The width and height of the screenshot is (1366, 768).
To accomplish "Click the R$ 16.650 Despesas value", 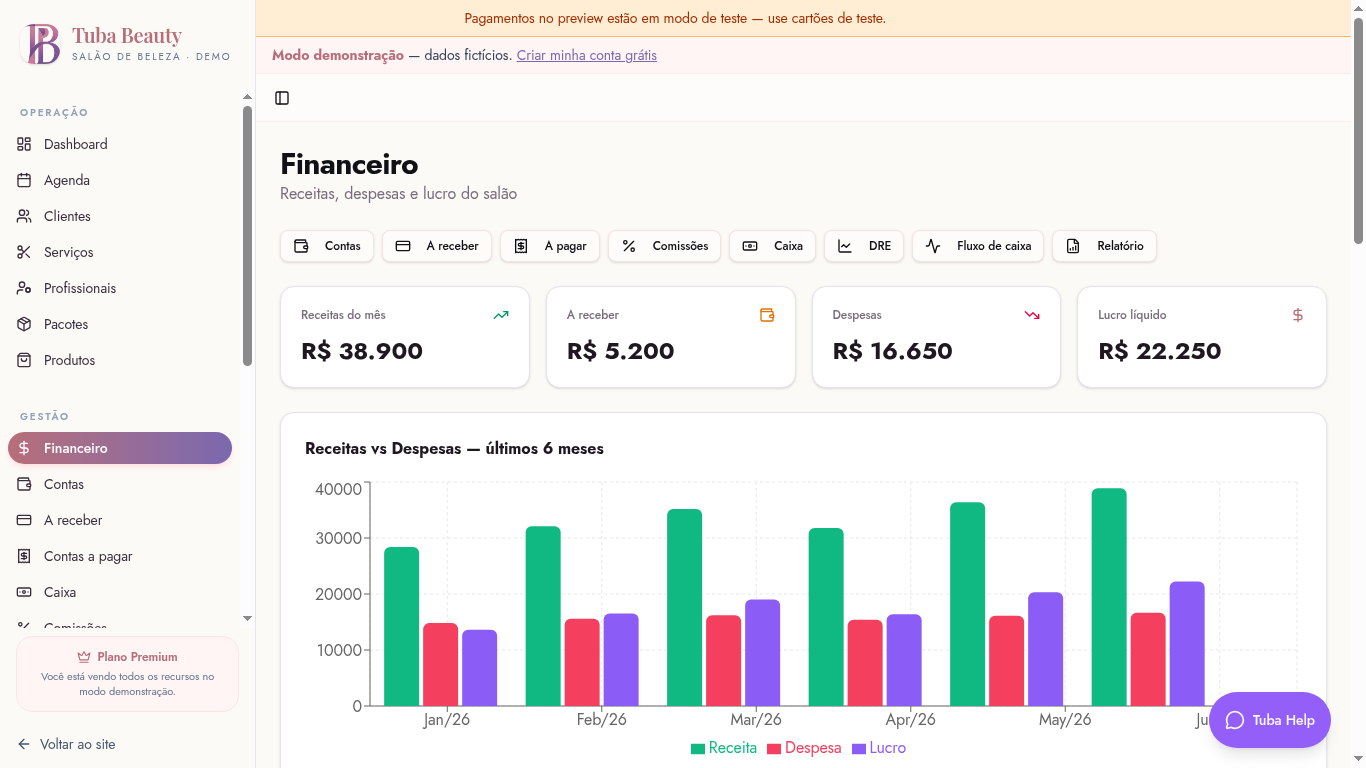I will [892, 351].
